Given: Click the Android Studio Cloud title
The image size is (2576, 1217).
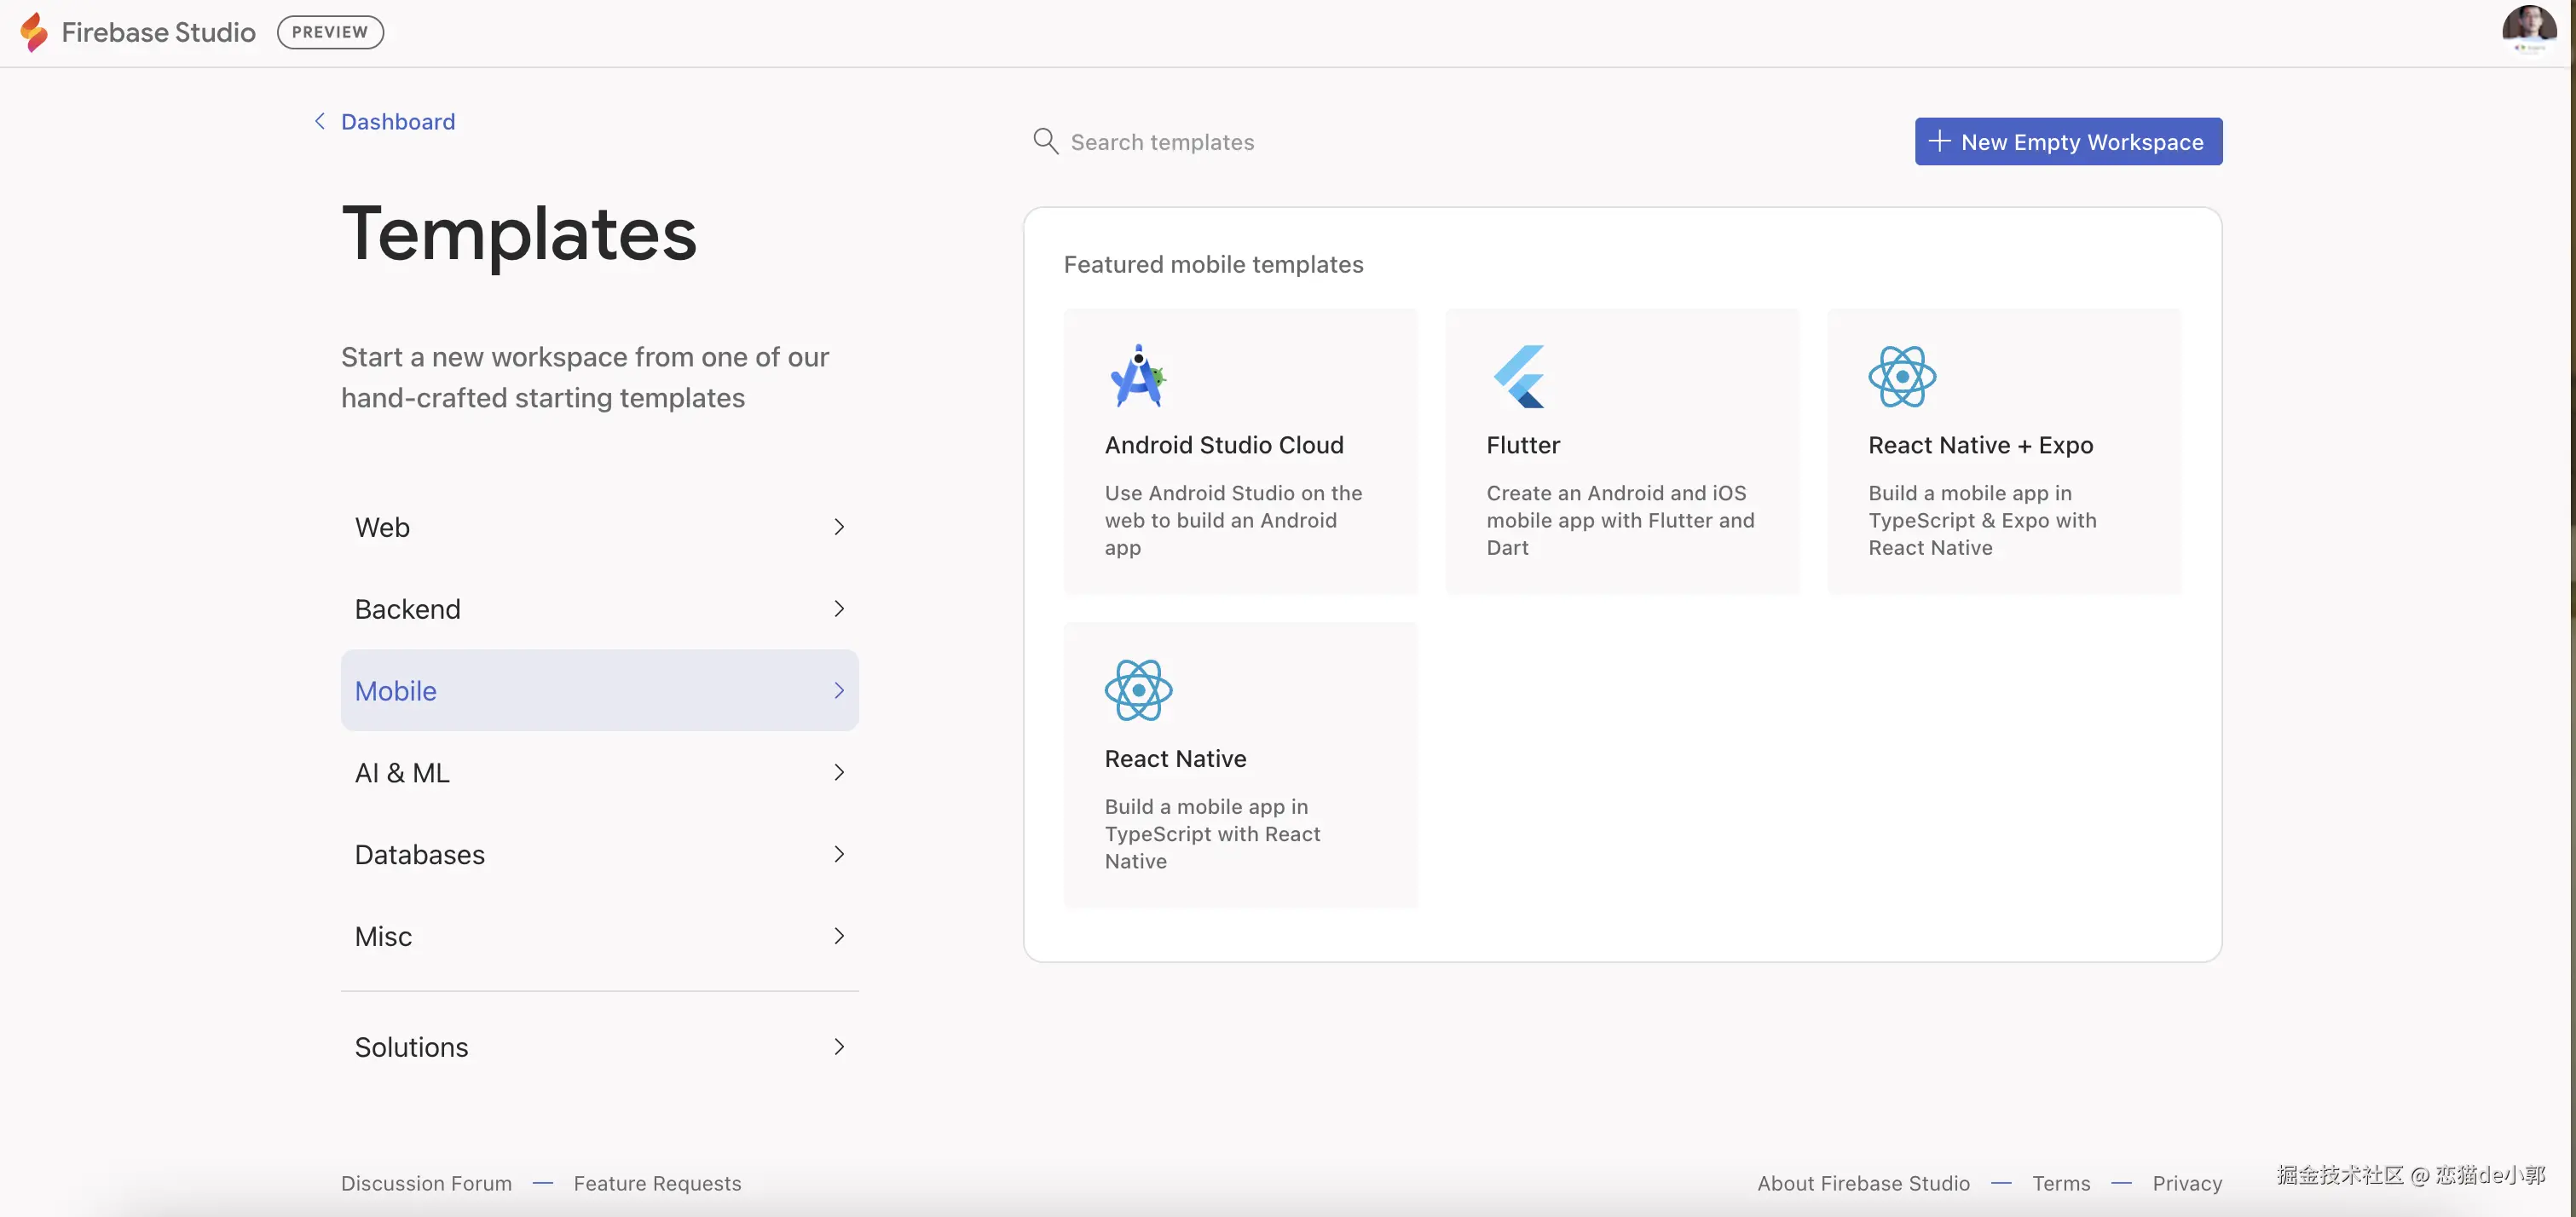Looking at the screenshot, I should [x=1224, y=445].
